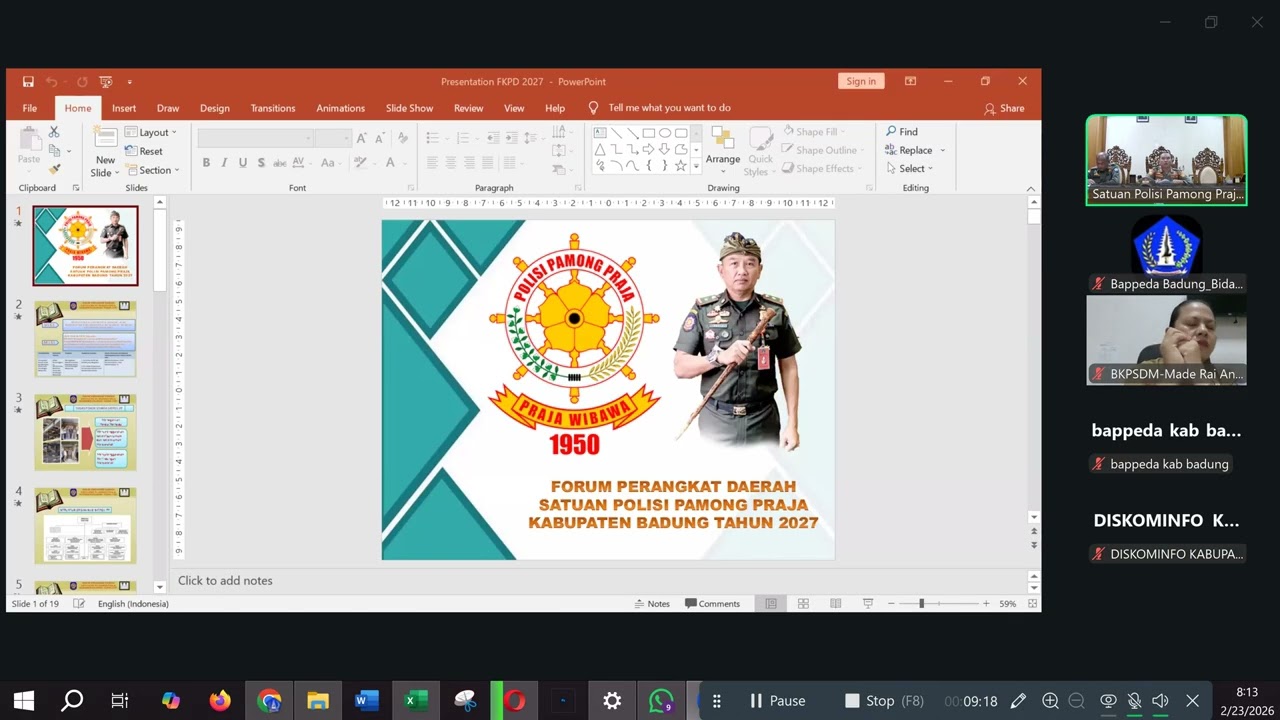The image size is (1280, 720).
Task: Open WhatsApp from the taskbar
Action: [661, 701]
